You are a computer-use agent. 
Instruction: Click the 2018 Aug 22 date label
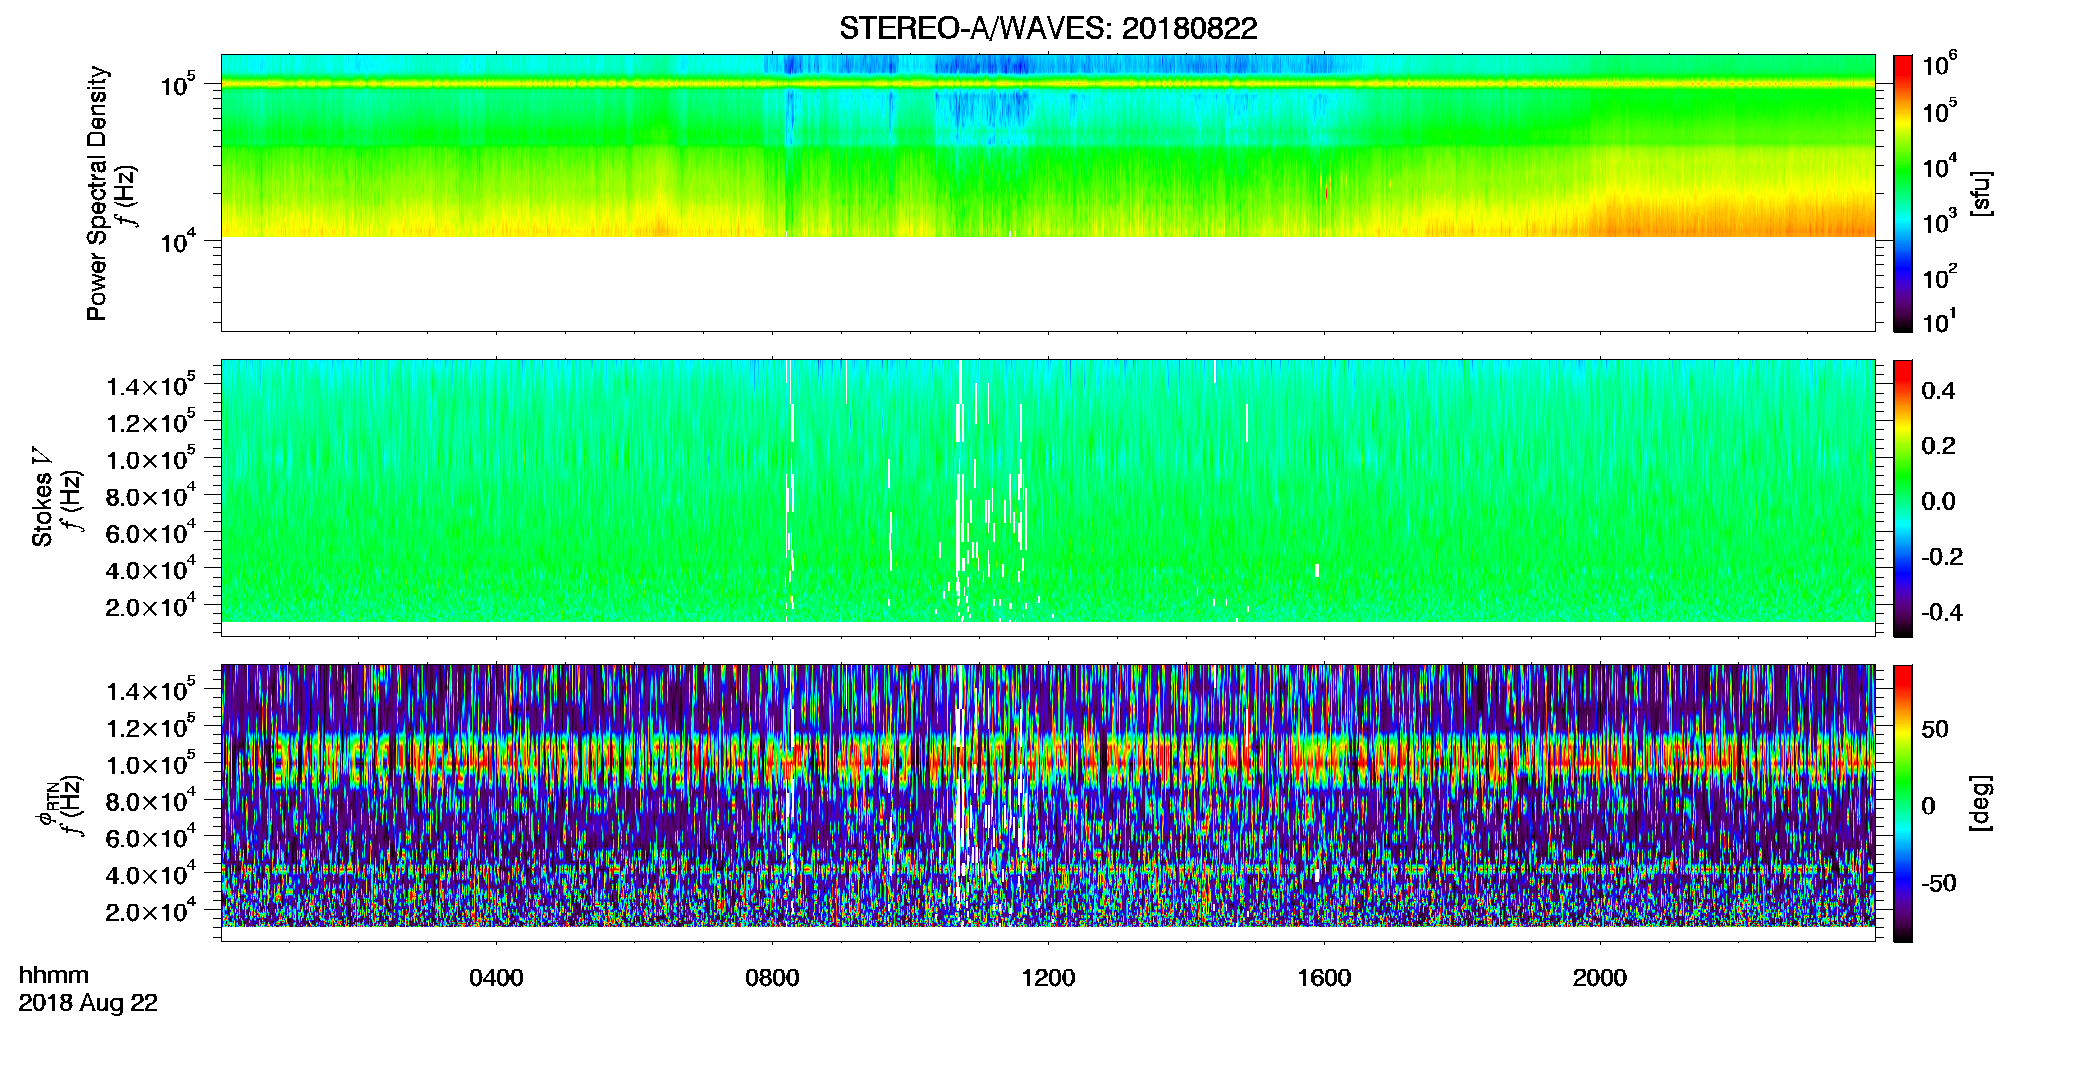(88, 1003)
